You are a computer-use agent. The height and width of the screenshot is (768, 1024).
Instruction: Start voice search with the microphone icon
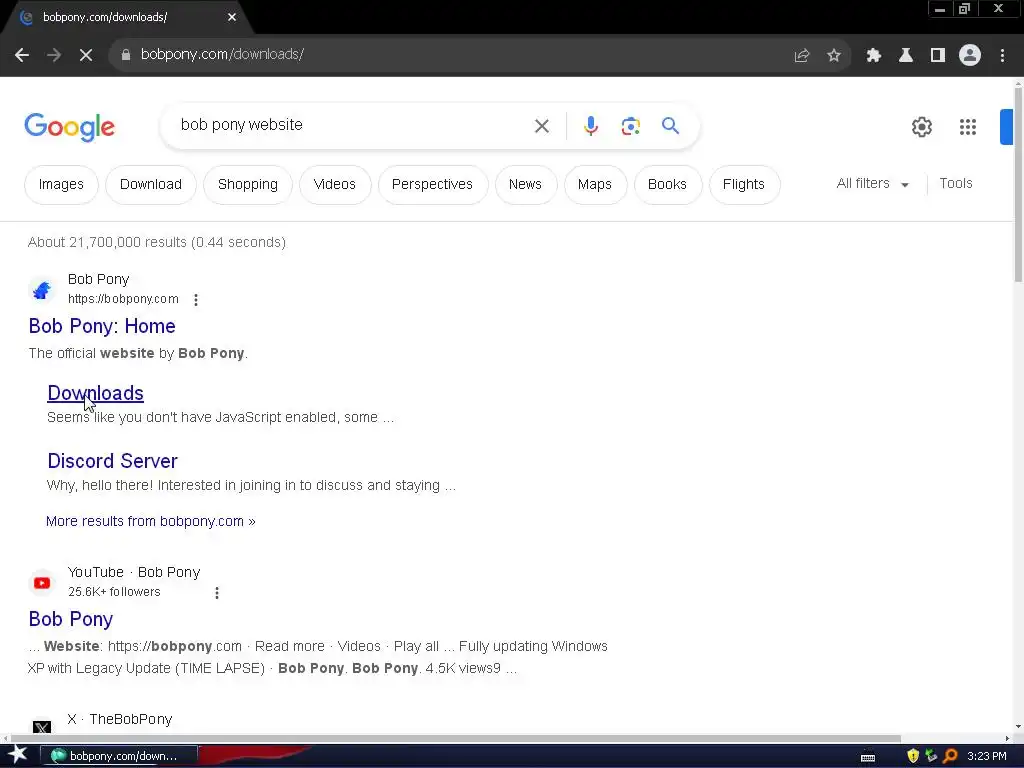tap(591, 125)
